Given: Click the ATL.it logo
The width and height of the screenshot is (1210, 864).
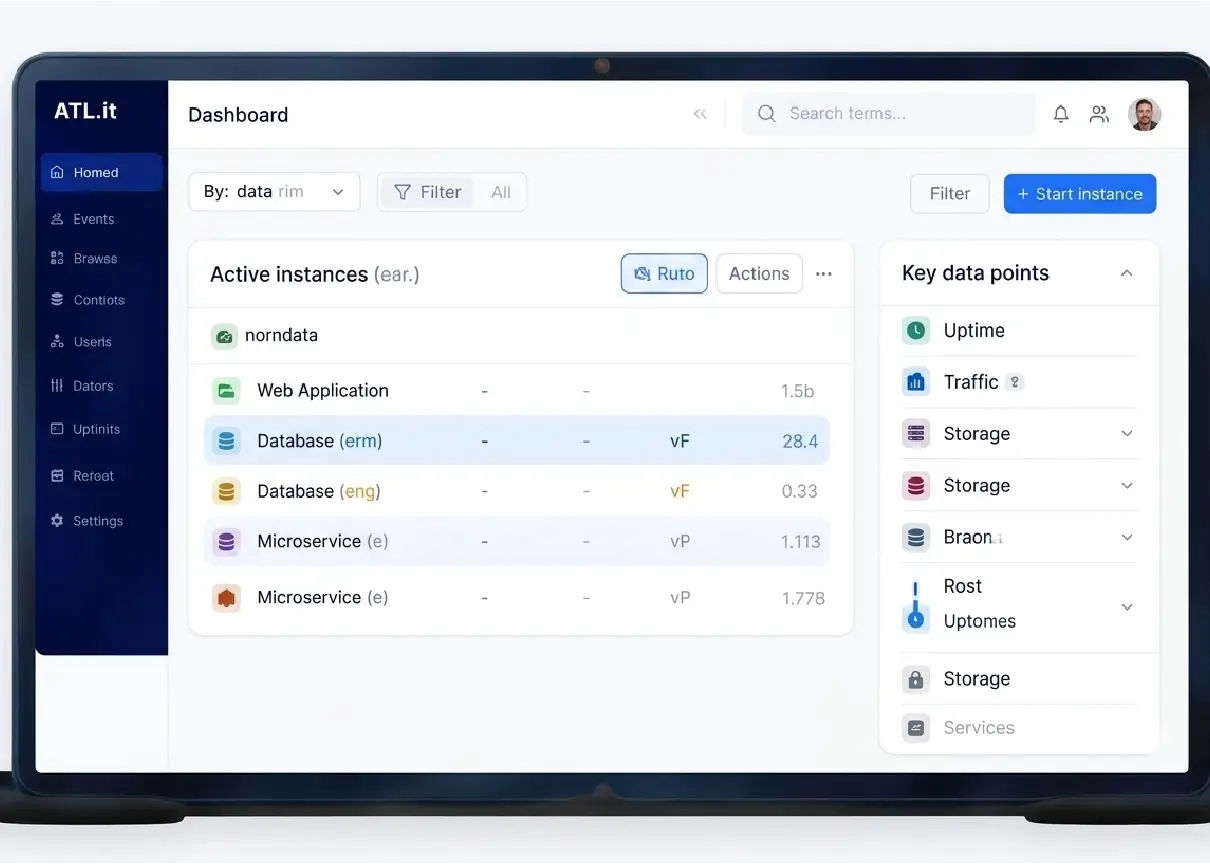Looking at the screenshot, I should pyautogui.click(x=86, y=111).
